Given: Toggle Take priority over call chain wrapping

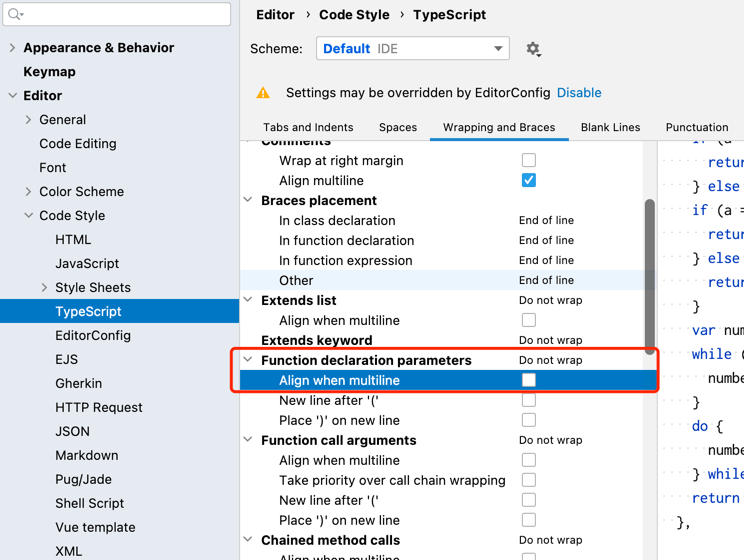Looking at the screenshot, I should click(529, 480).
